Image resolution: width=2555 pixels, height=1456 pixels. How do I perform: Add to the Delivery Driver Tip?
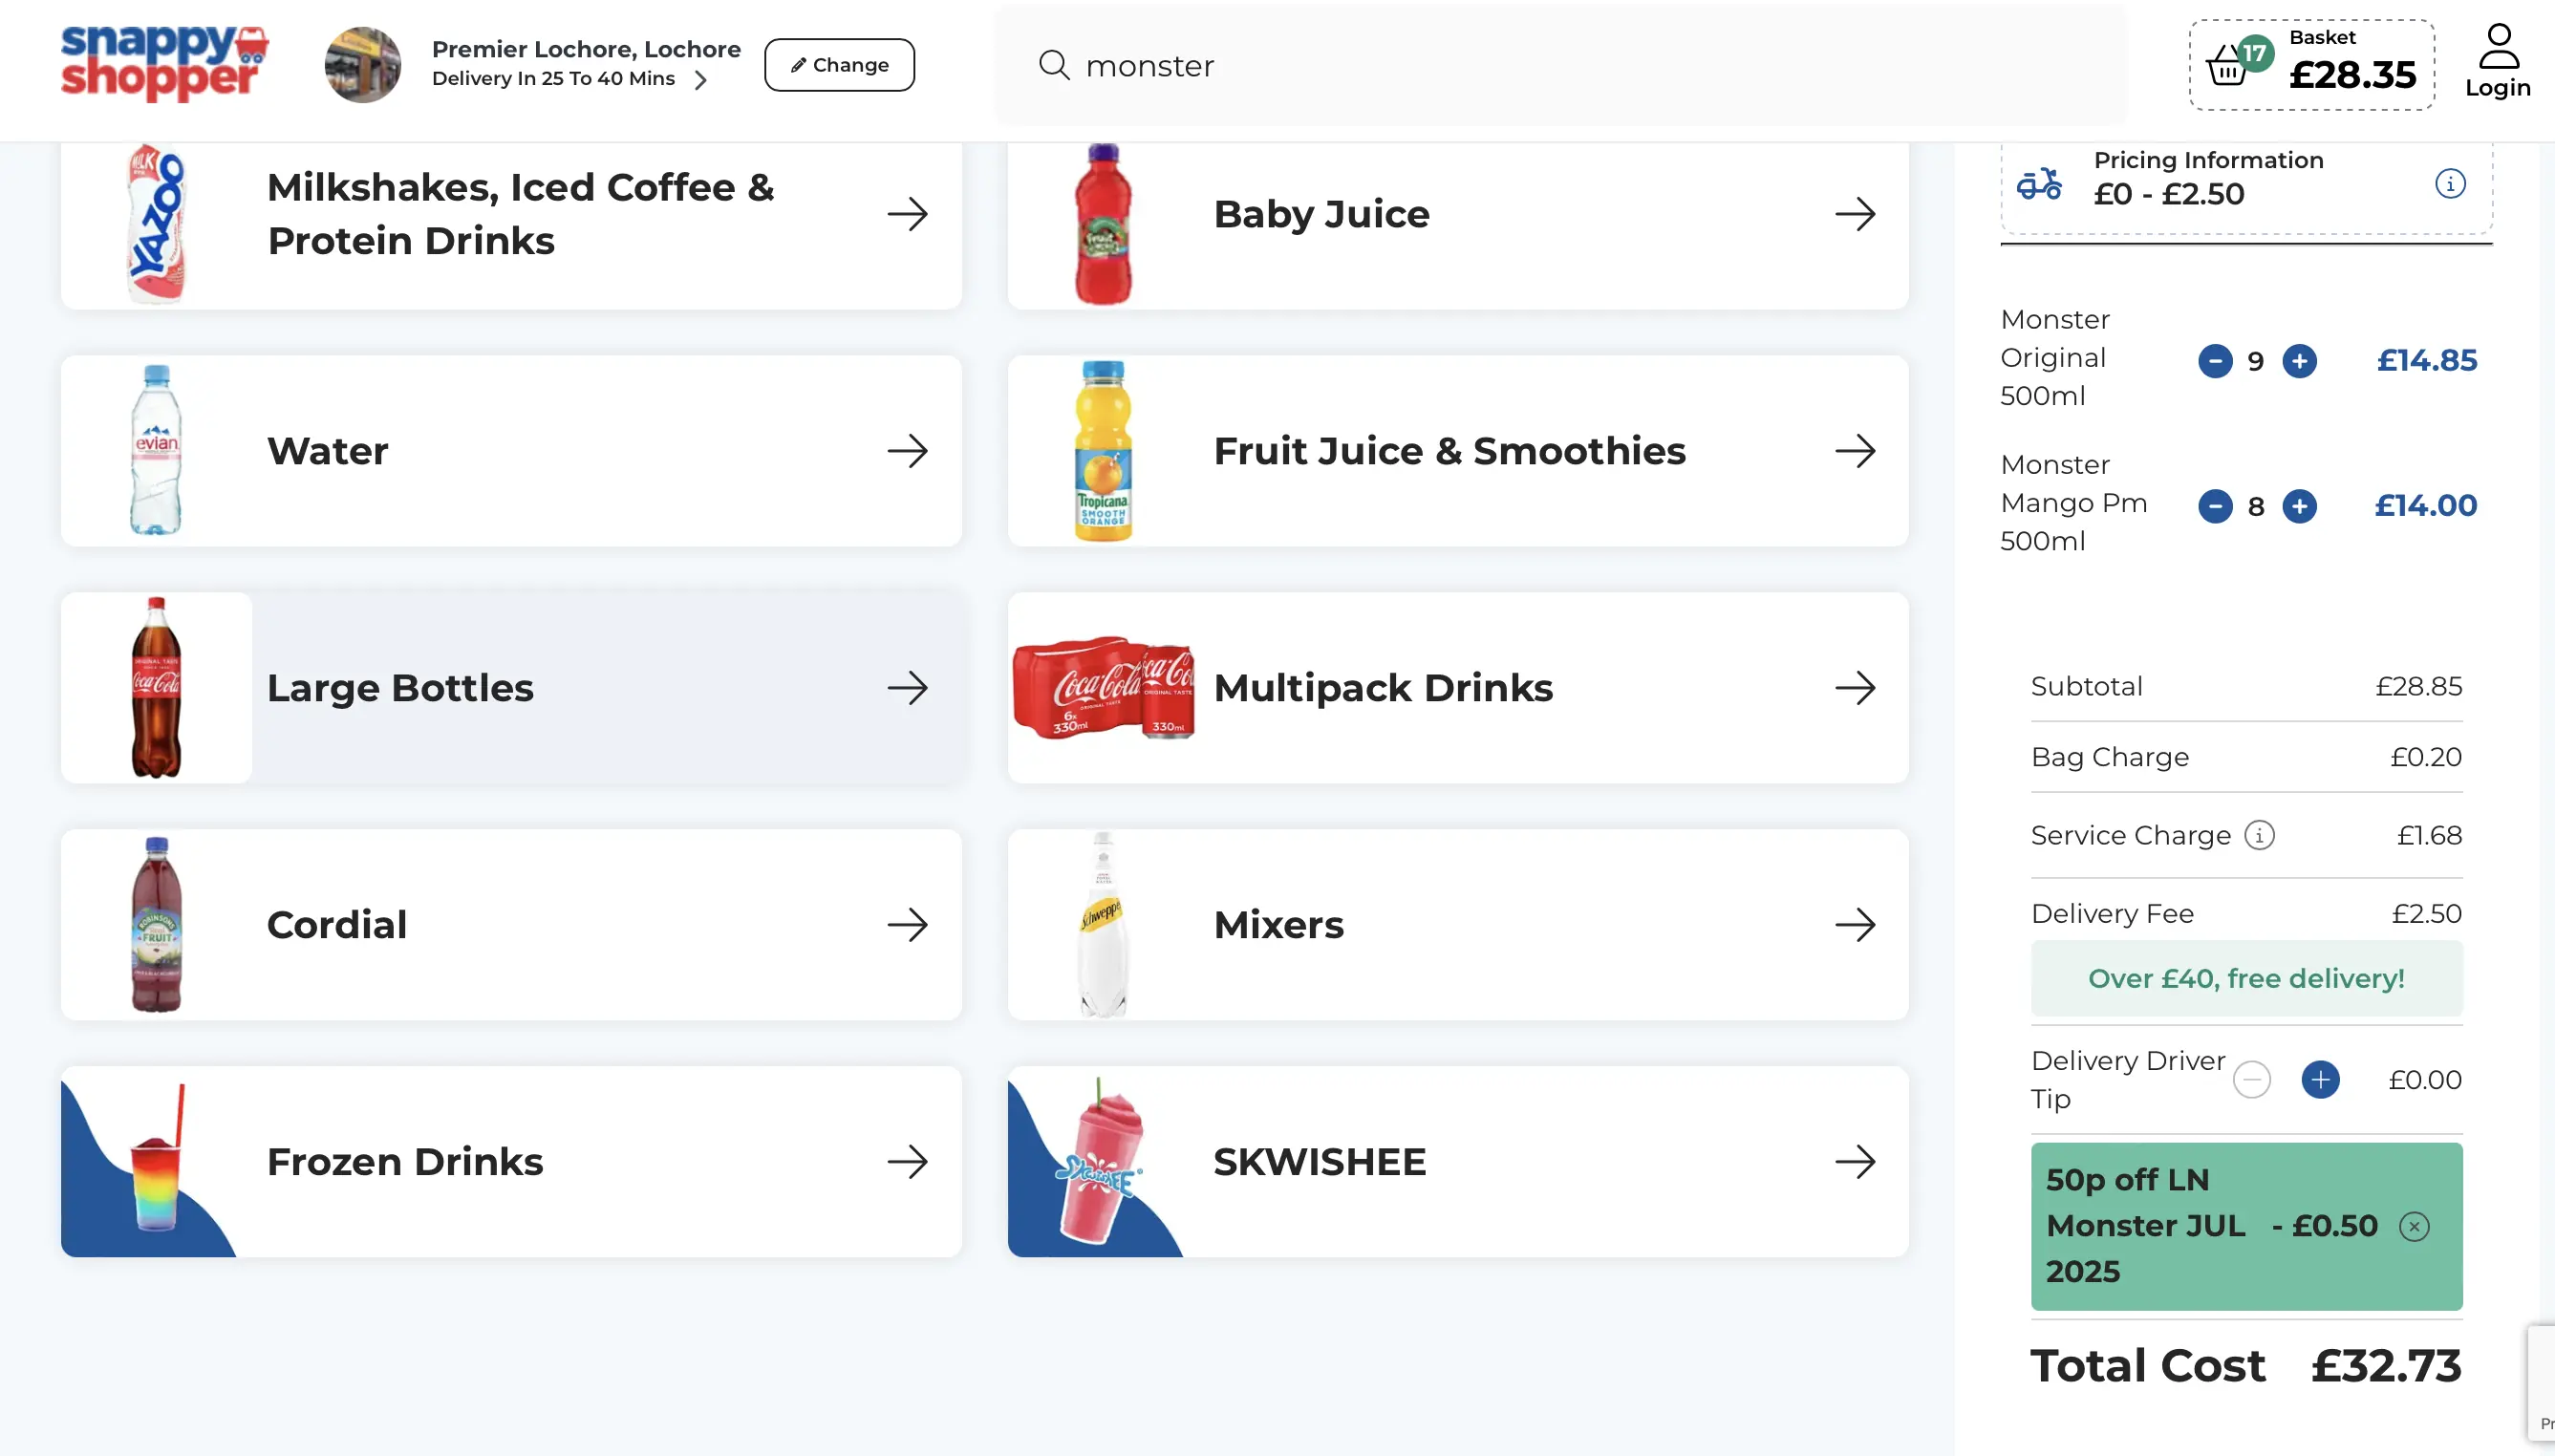2320,1080
